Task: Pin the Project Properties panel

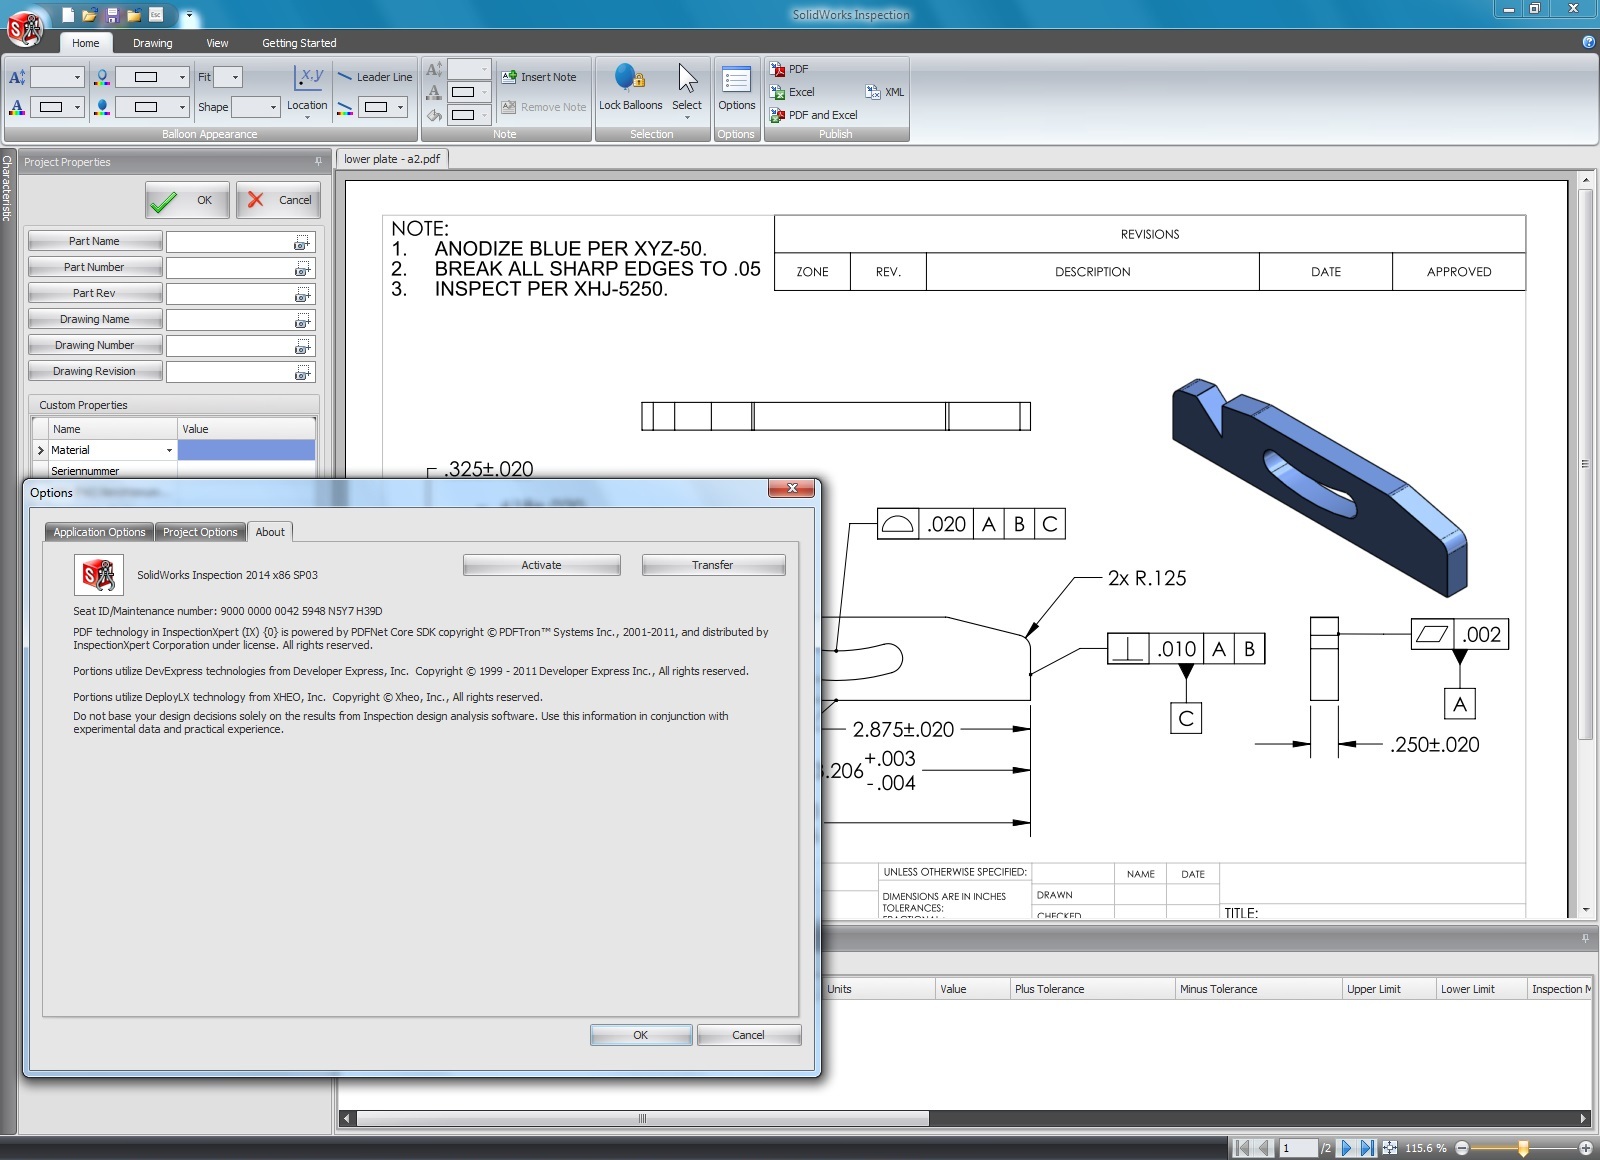Action: pyautogui.click(x=319, y=162)
